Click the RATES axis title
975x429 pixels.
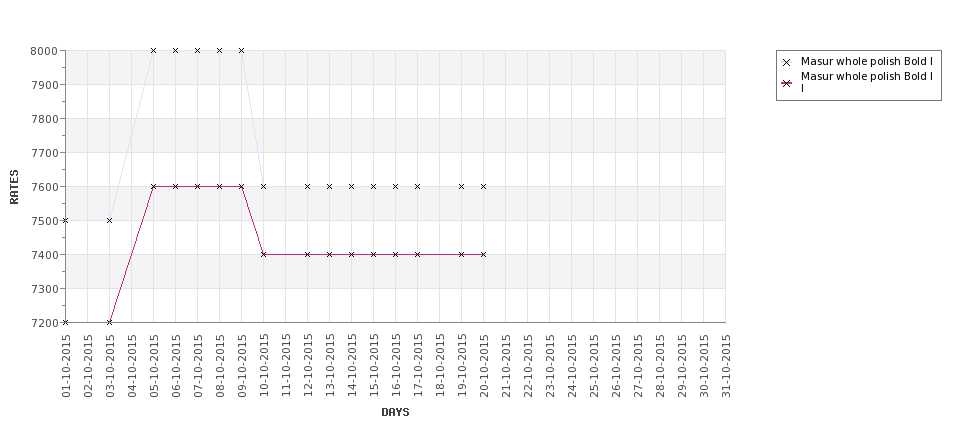tap(14, 187)
